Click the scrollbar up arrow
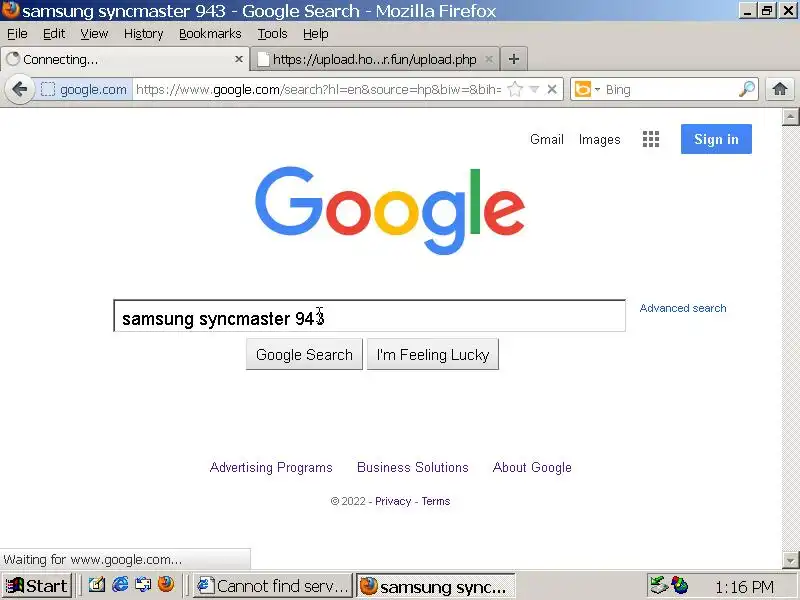Viewport: 800px width, 600px height. pos(790,117)
